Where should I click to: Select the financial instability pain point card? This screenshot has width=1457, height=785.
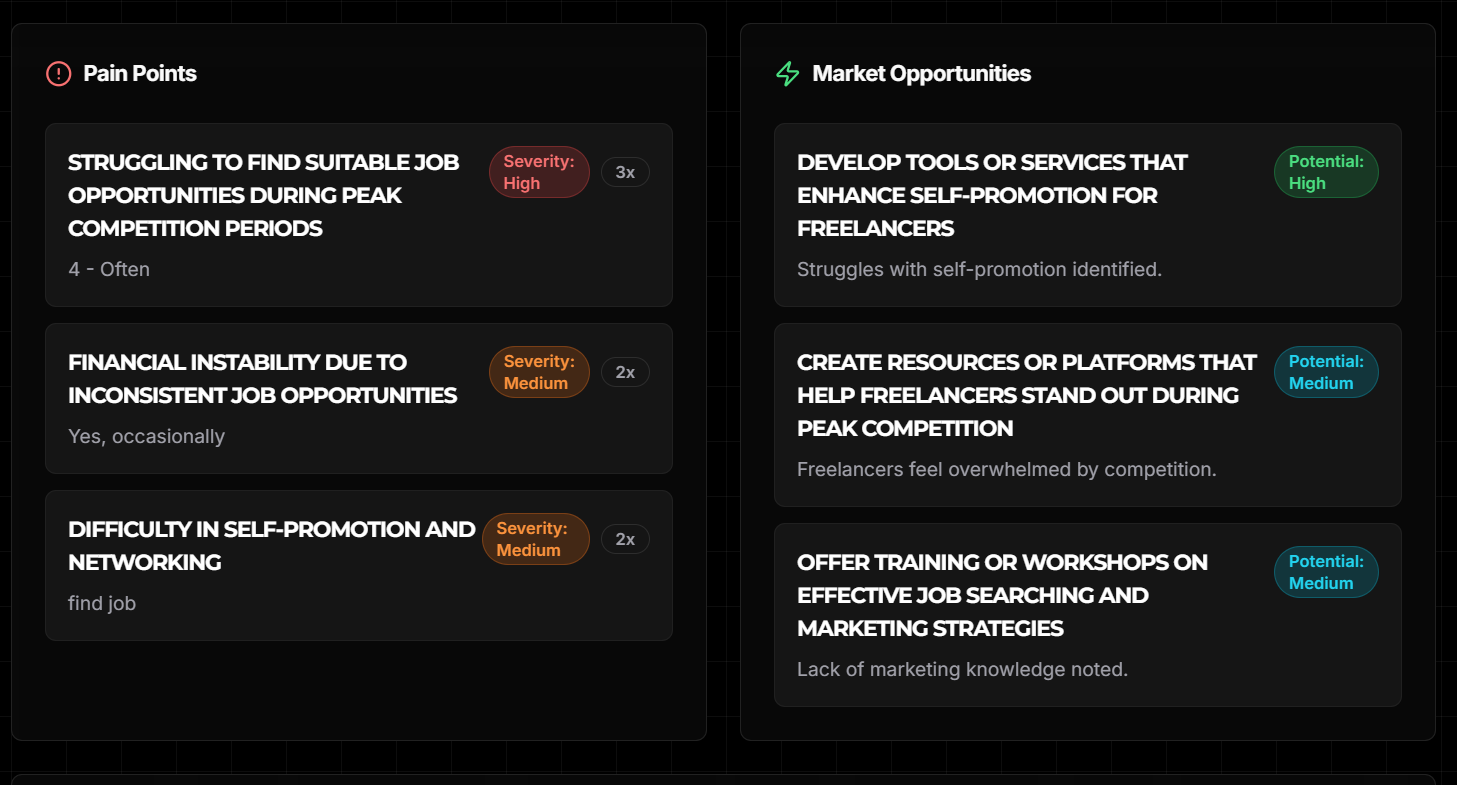[x=358, y=397]
